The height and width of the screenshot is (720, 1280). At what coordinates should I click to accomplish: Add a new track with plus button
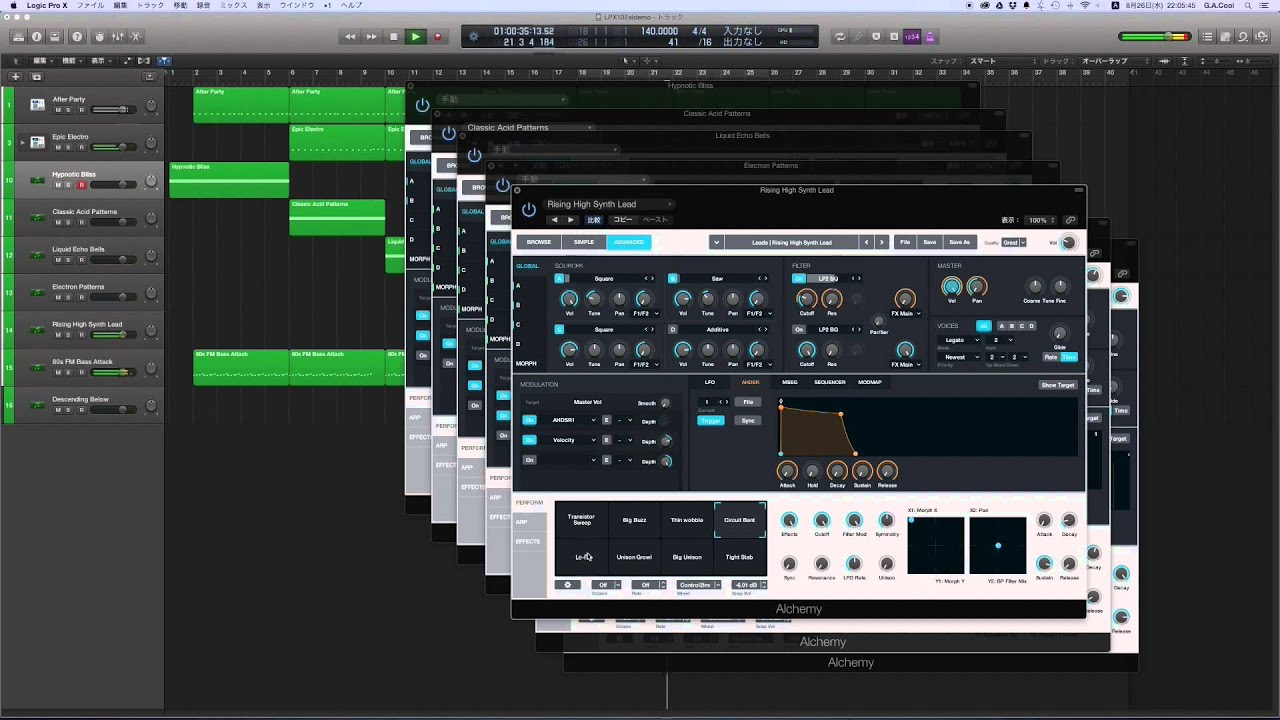[x=16, y=76]
